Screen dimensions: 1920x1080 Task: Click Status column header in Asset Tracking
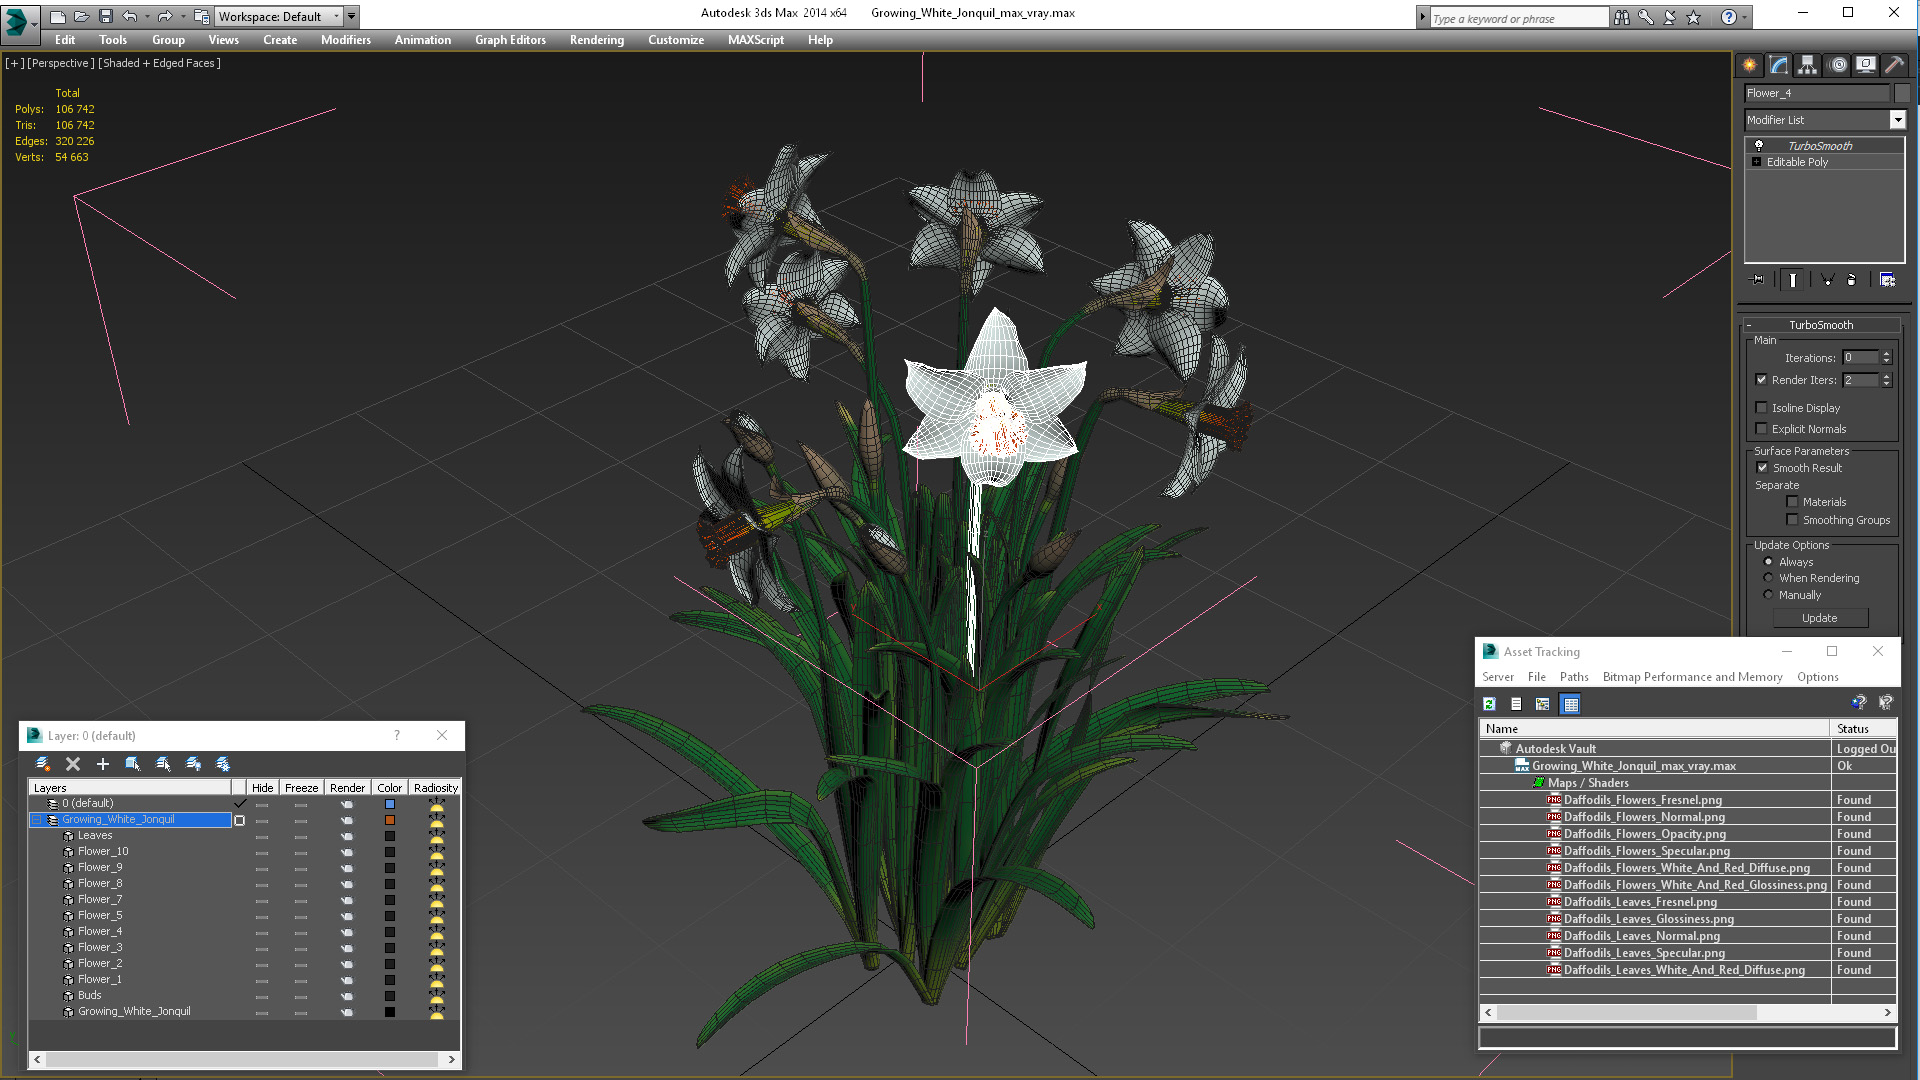pyautogui.click(x=1863, y=729)
